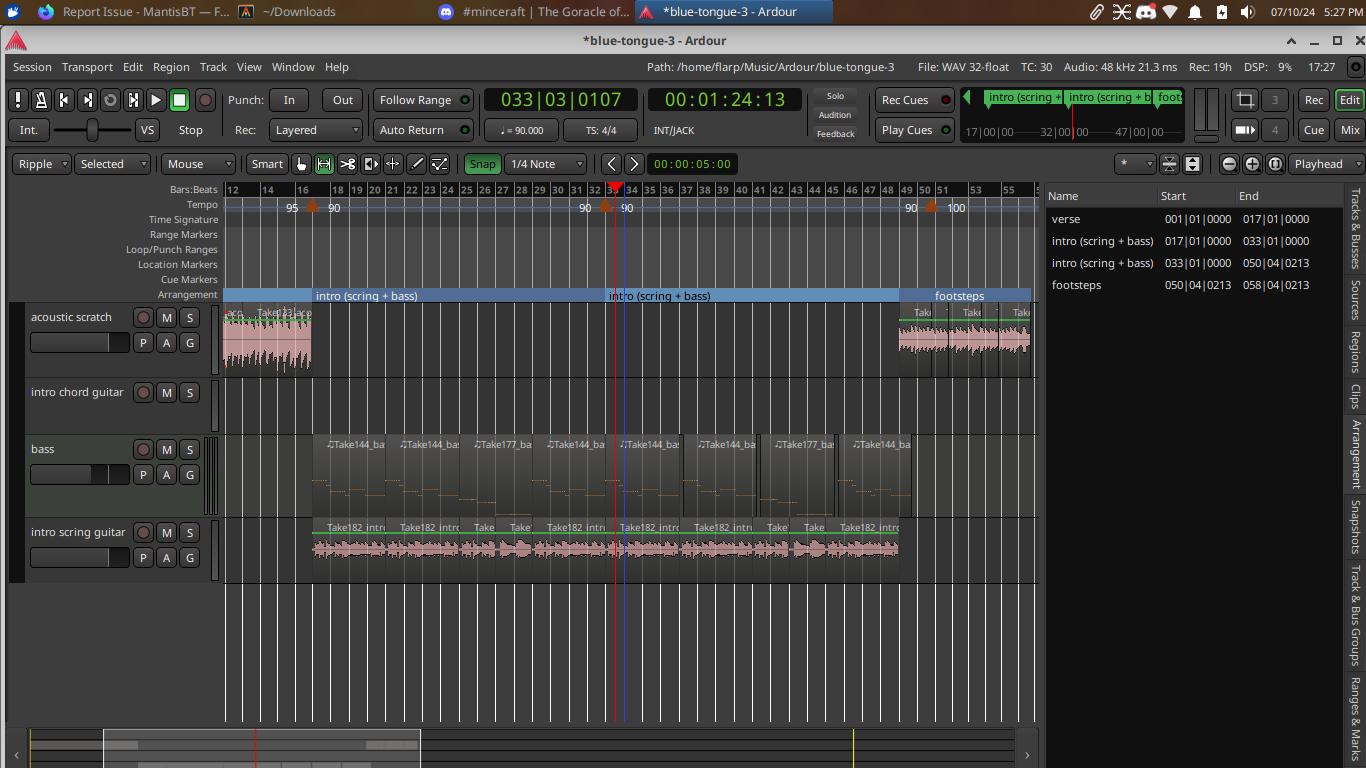The width and height of the screenshot is (1366, 768).
Task: Arm record on intro scring guitar track
Action: (143, 533)
